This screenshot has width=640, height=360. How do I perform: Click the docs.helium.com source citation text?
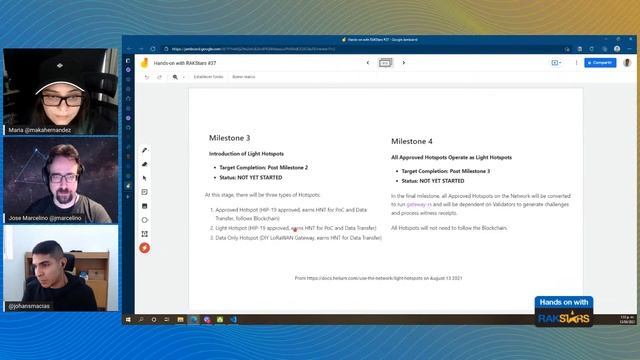[378, 278]
